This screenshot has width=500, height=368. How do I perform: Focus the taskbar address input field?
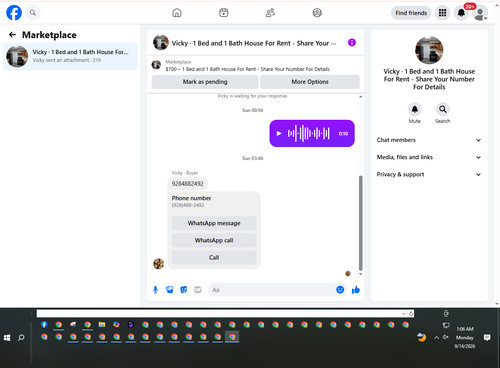219,314
